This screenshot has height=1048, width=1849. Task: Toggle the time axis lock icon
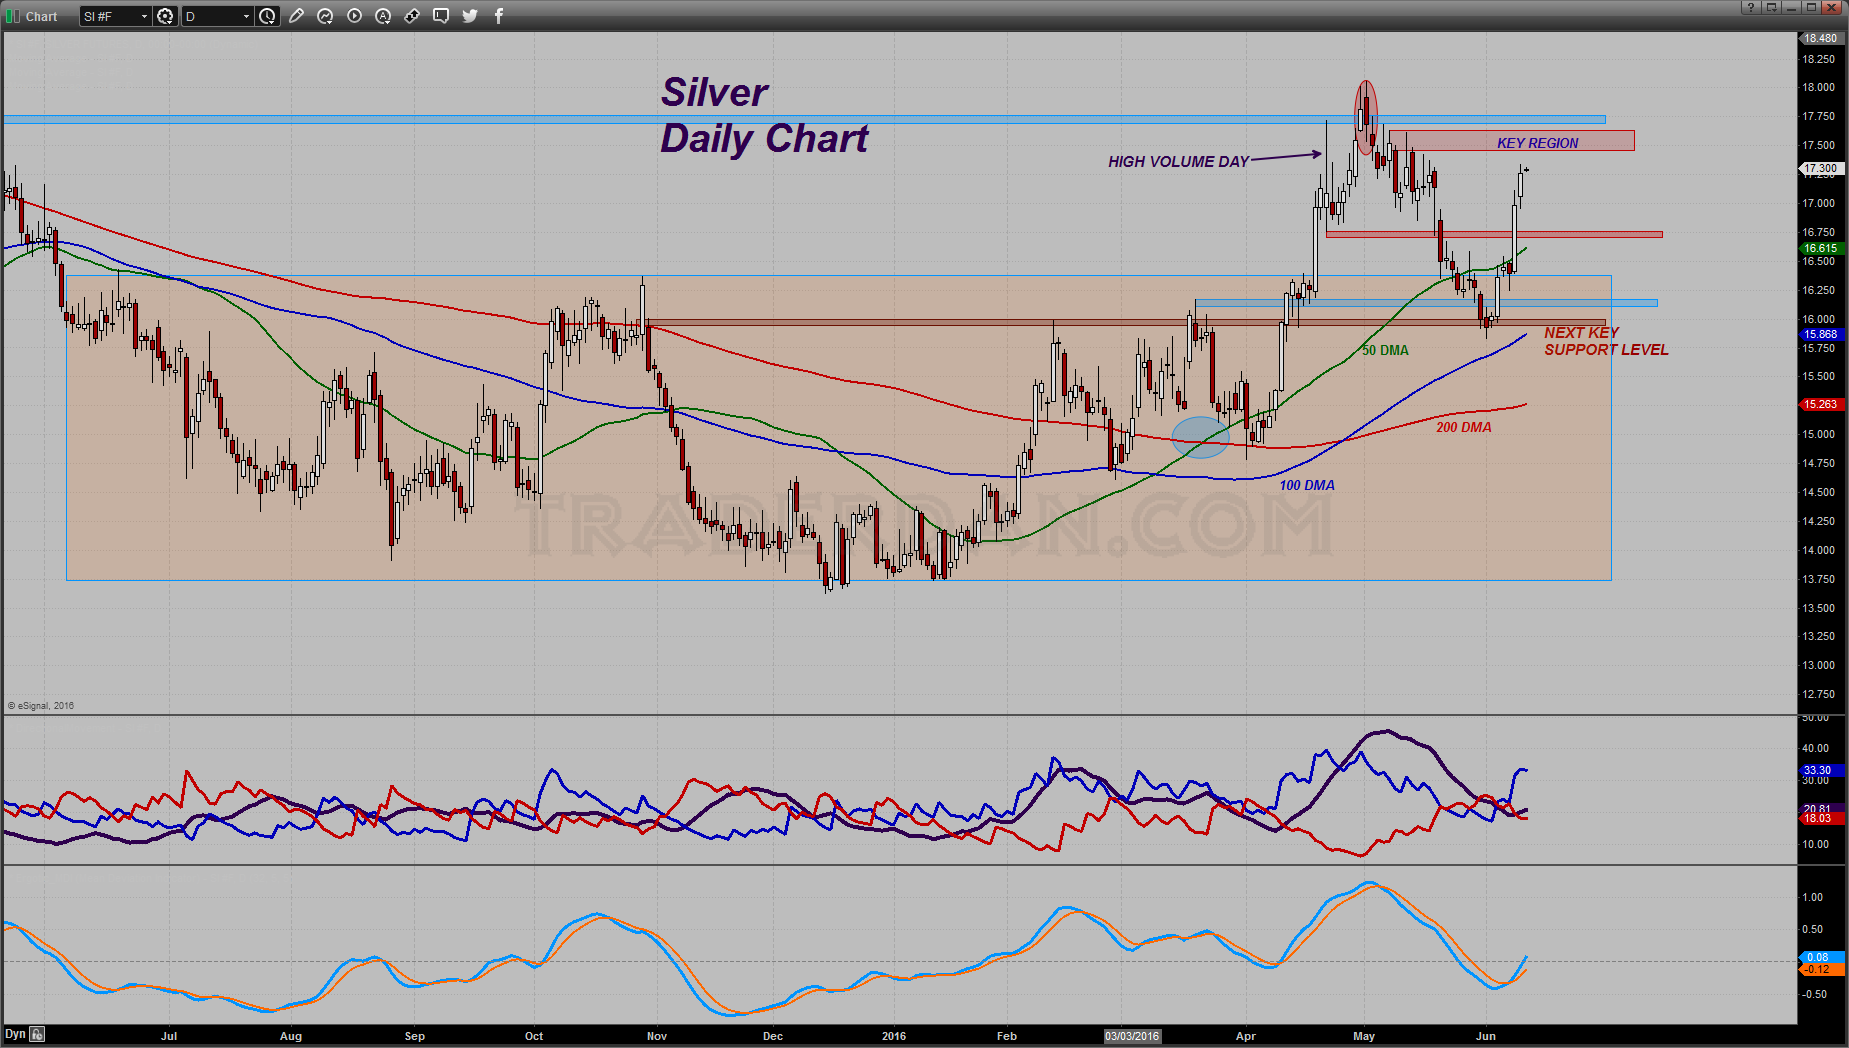37,1034
